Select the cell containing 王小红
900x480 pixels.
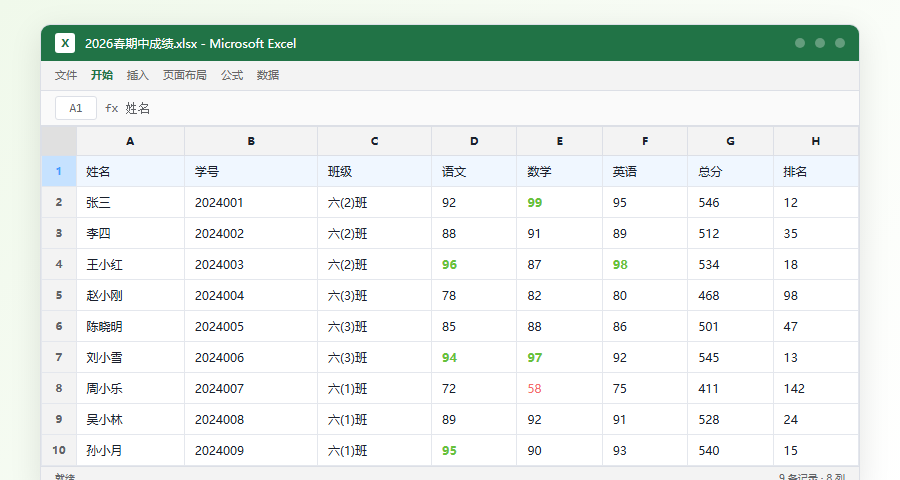(x=130, y=264)
